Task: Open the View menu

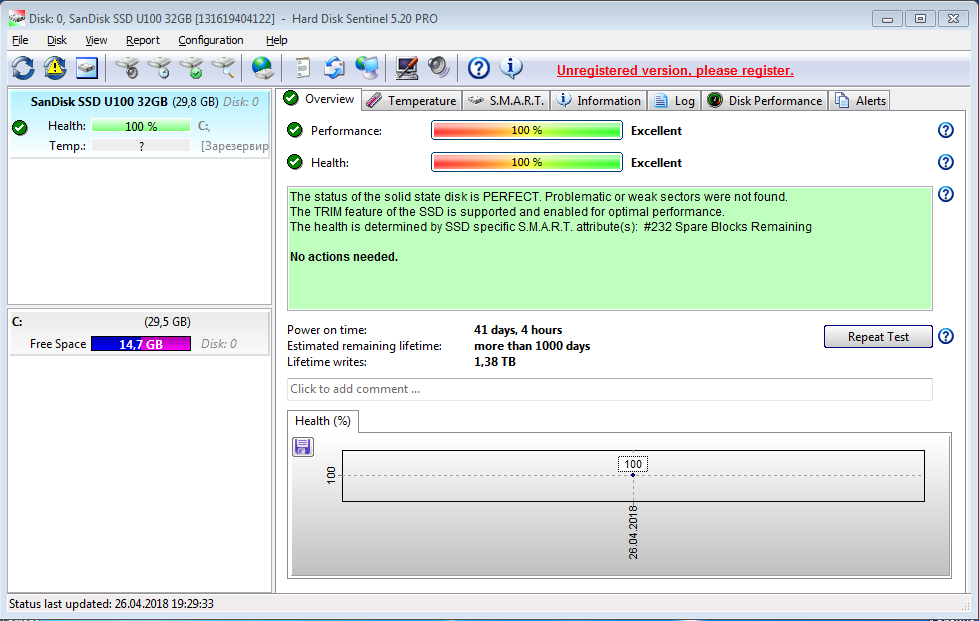Action: (x=96, y=40)
